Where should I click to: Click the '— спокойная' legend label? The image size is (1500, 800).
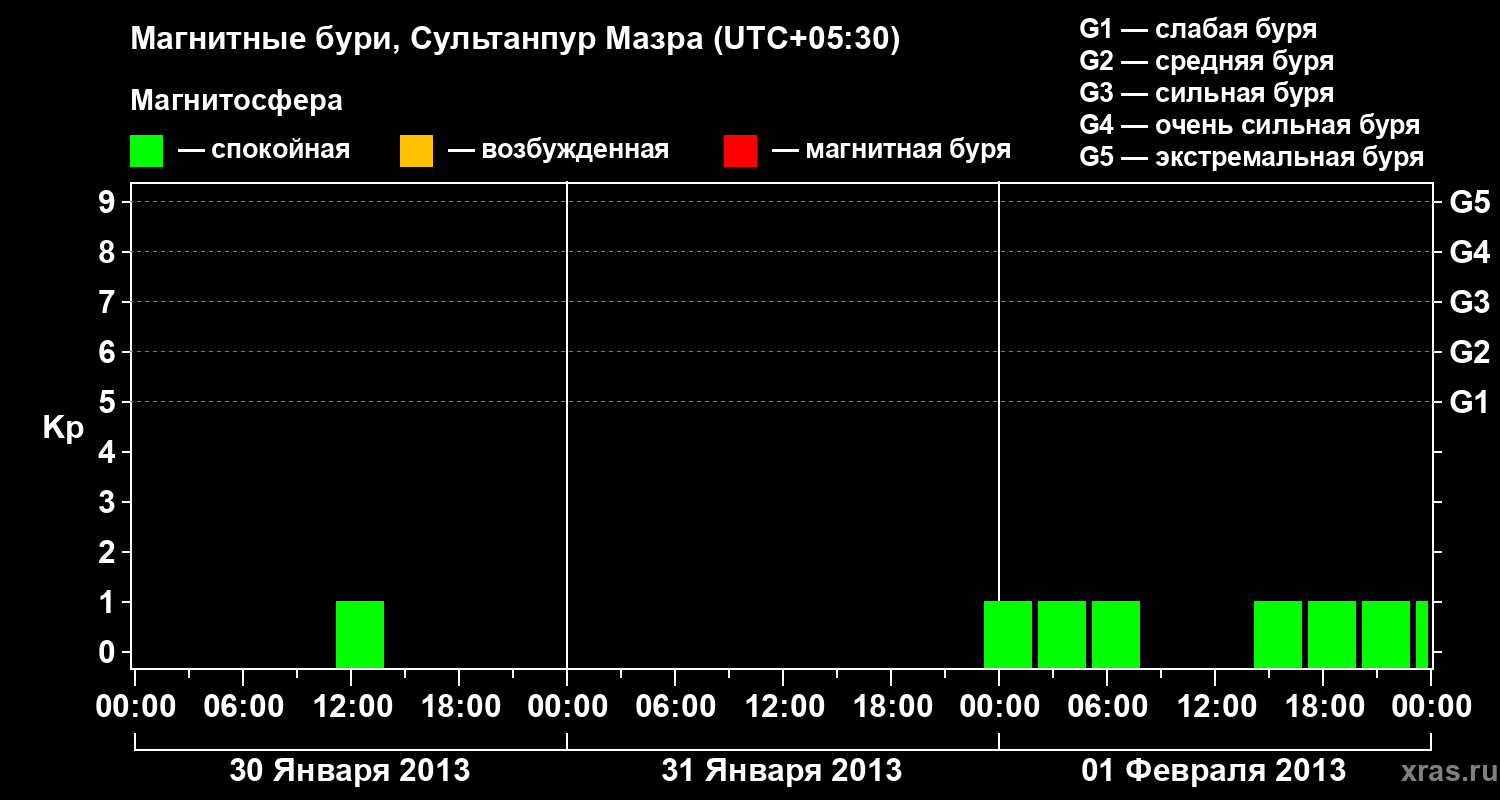[264, 151]
